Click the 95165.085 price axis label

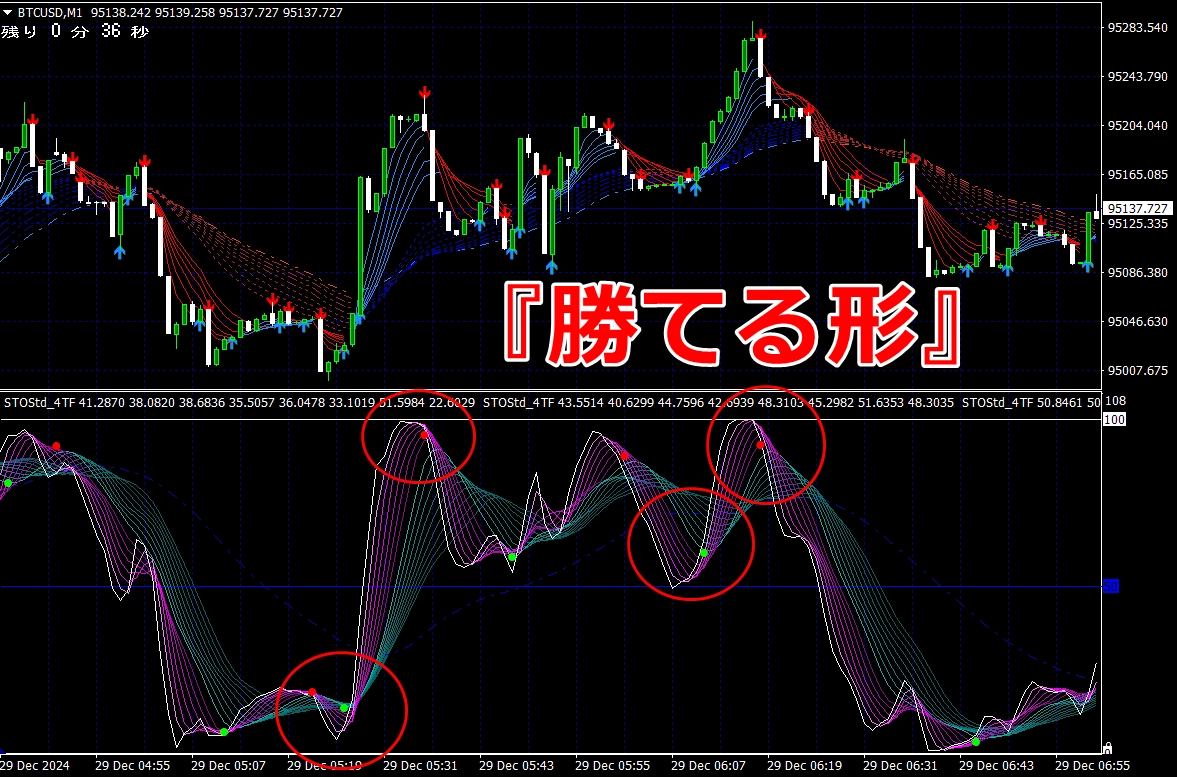pyautogui.click(x=1138, y=174)
